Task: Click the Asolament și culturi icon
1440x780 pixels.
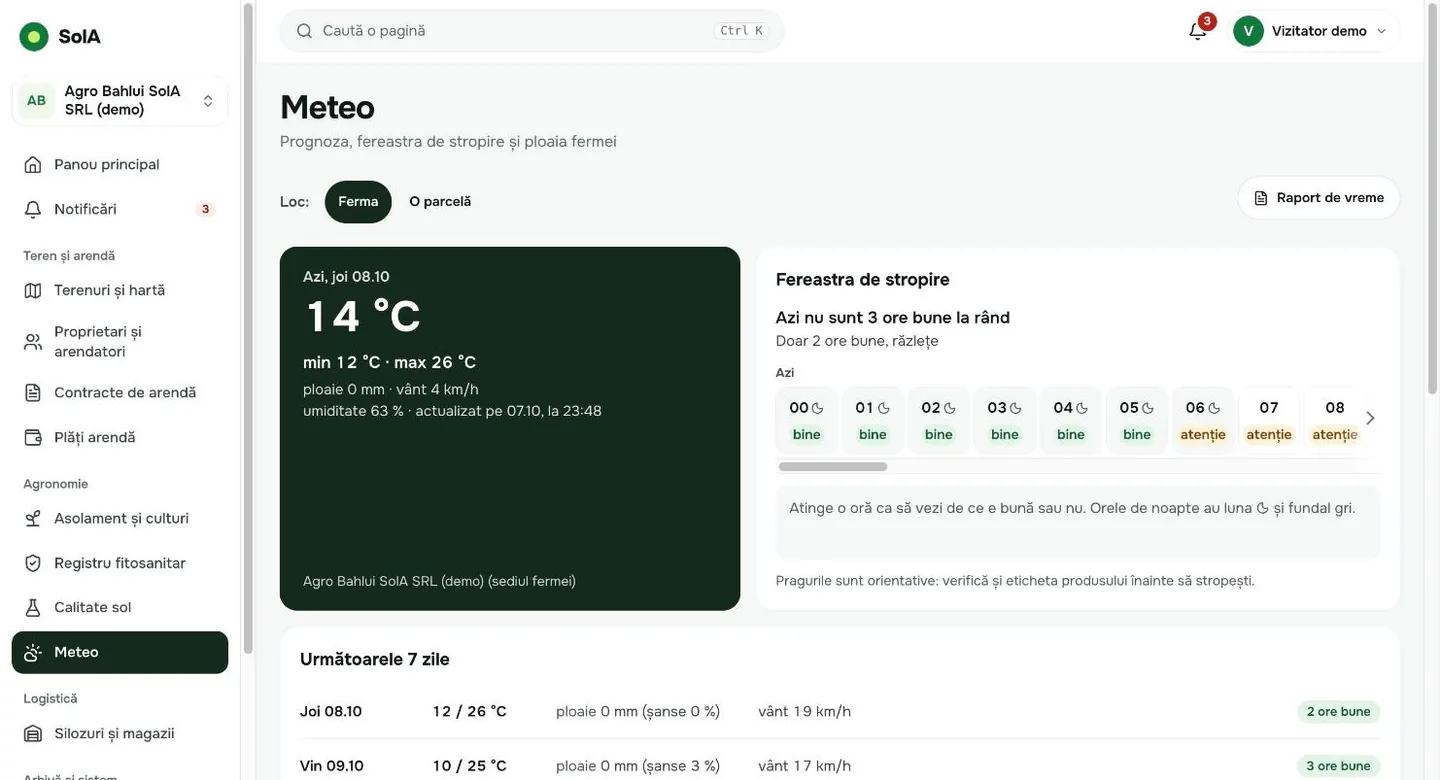Action: 33,518
